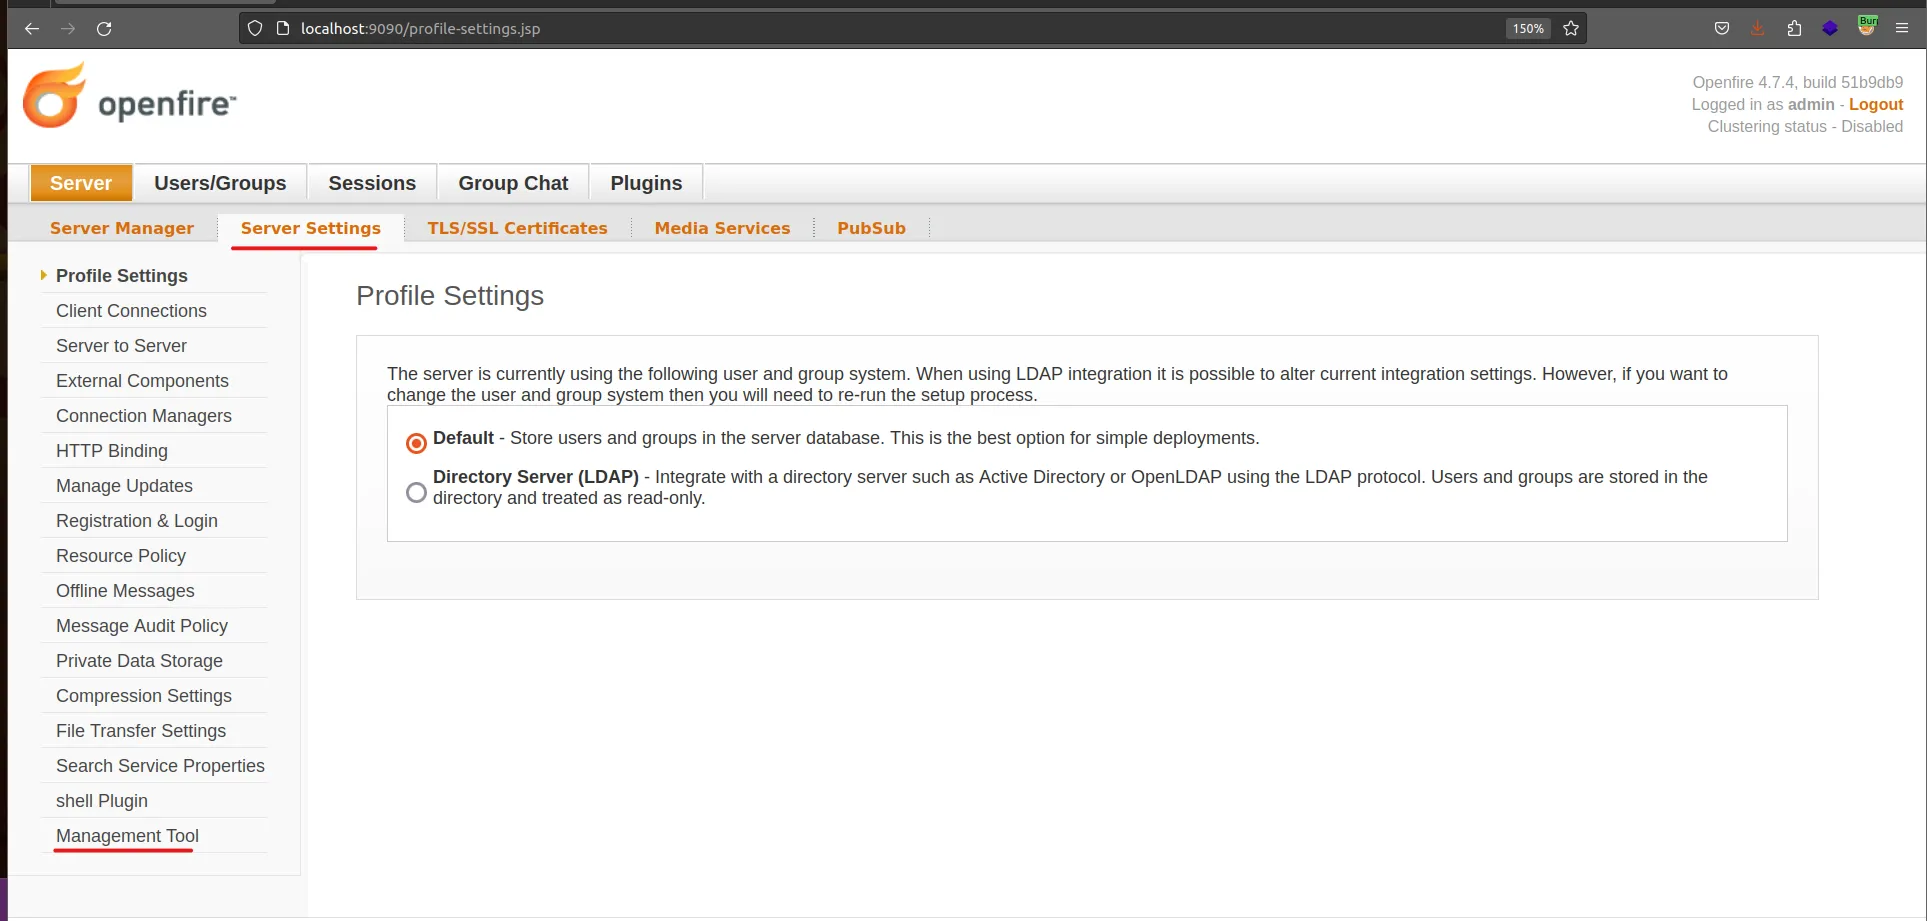Open the Burp extension icon
Screen dimensions: 1927x921
pyautogui.click(x=1866, y=28)
